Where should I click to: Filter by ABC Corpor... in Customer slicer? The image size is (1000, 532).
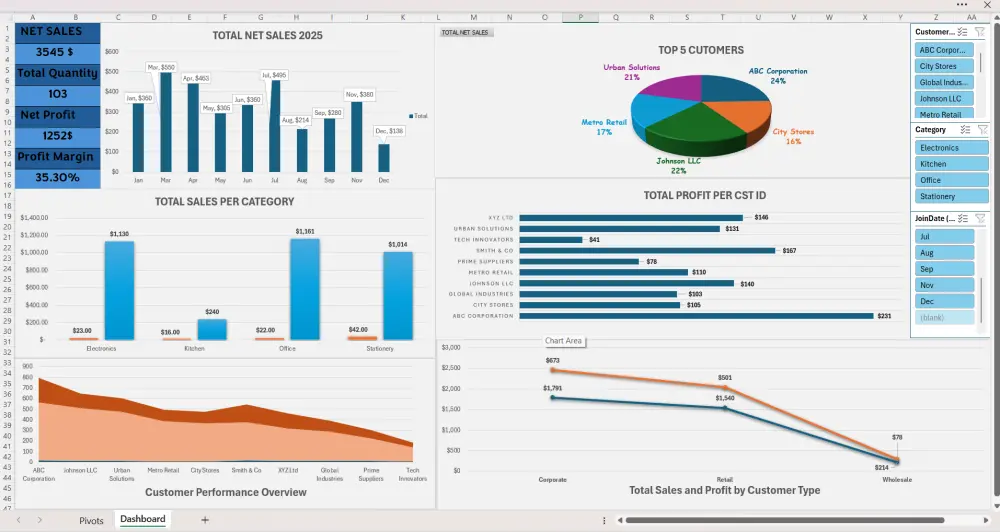pyautogui.click(x=943, y=50)
